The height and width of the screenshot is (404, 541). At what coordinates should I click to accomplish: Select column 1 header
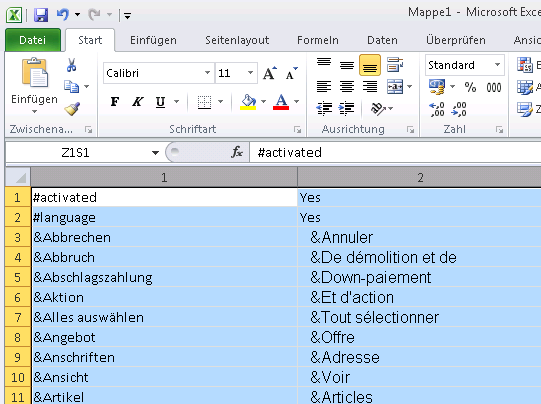click(x=164, y=178)
